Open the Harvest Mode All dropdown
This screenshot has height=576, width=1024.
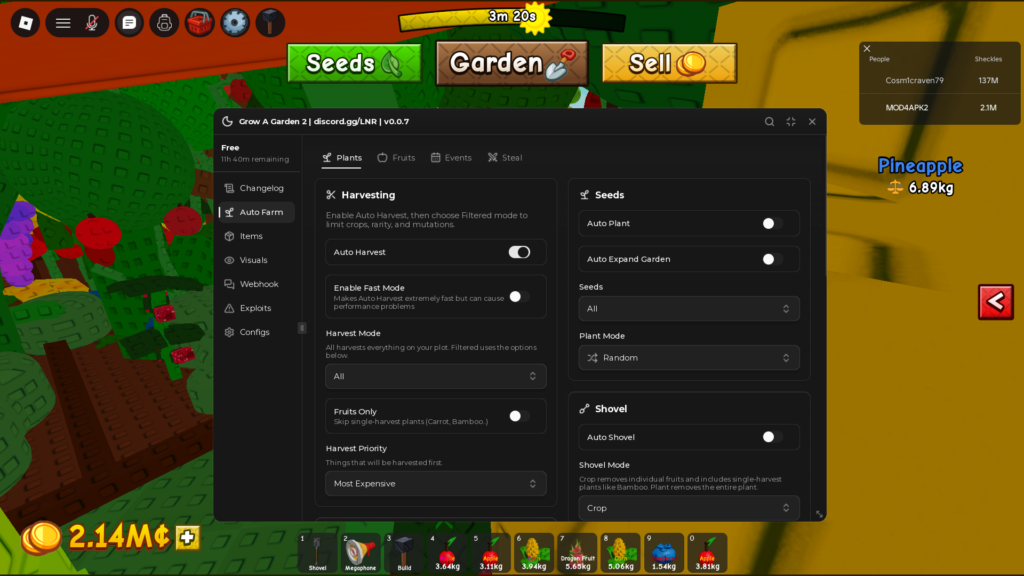436,376
